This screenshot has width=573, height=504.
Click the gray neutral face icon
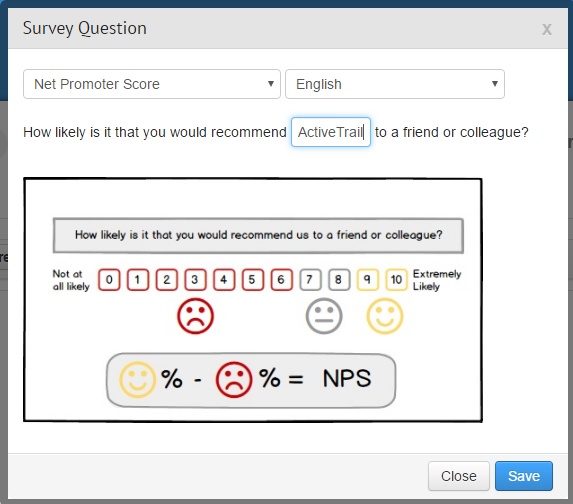point(324,316)
